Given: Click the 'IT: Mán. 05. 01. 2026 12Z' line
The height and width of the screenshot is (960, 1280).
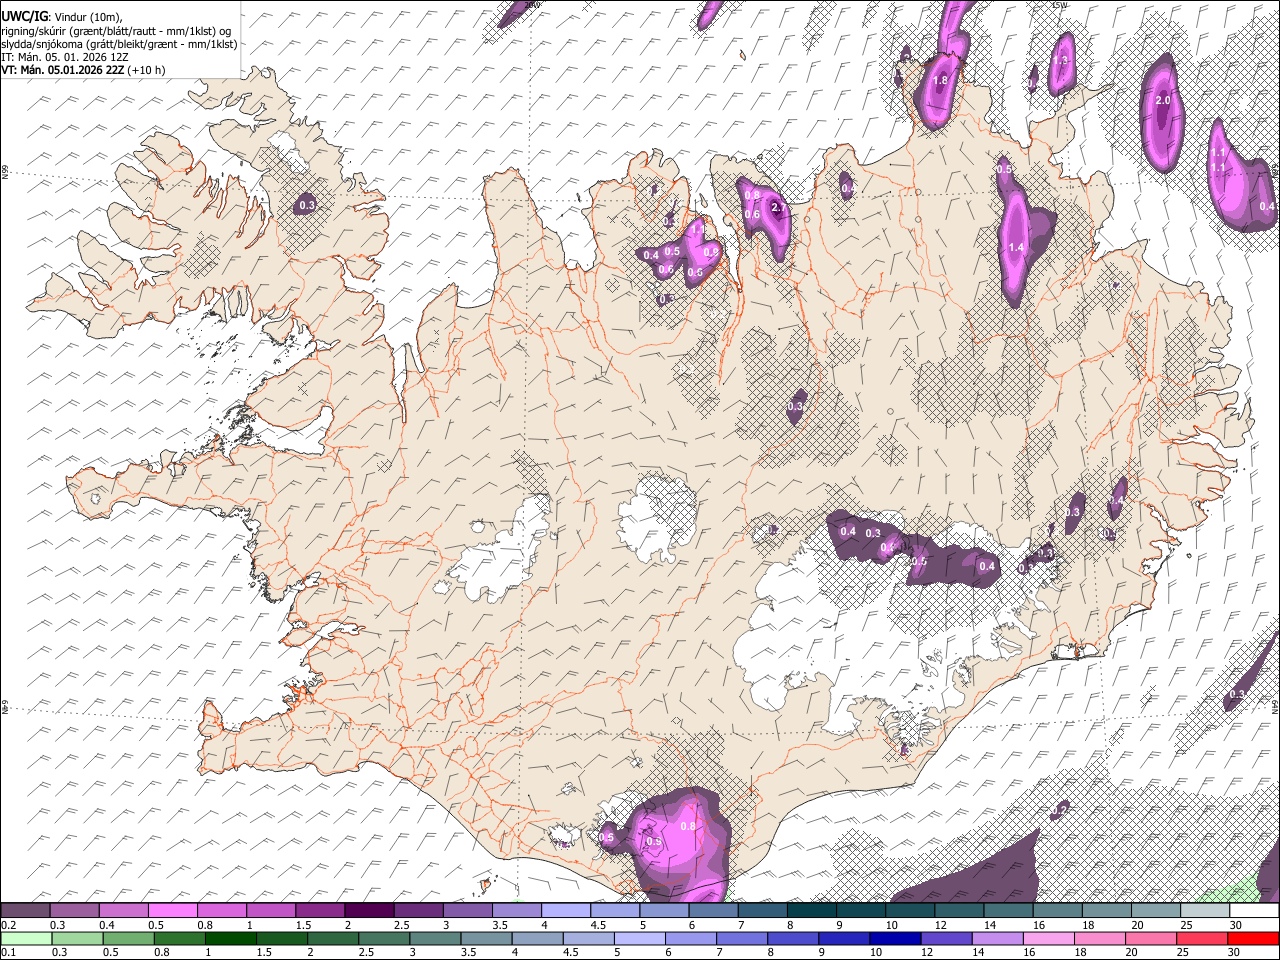Looking at the screenshot, I should point(65,57).
